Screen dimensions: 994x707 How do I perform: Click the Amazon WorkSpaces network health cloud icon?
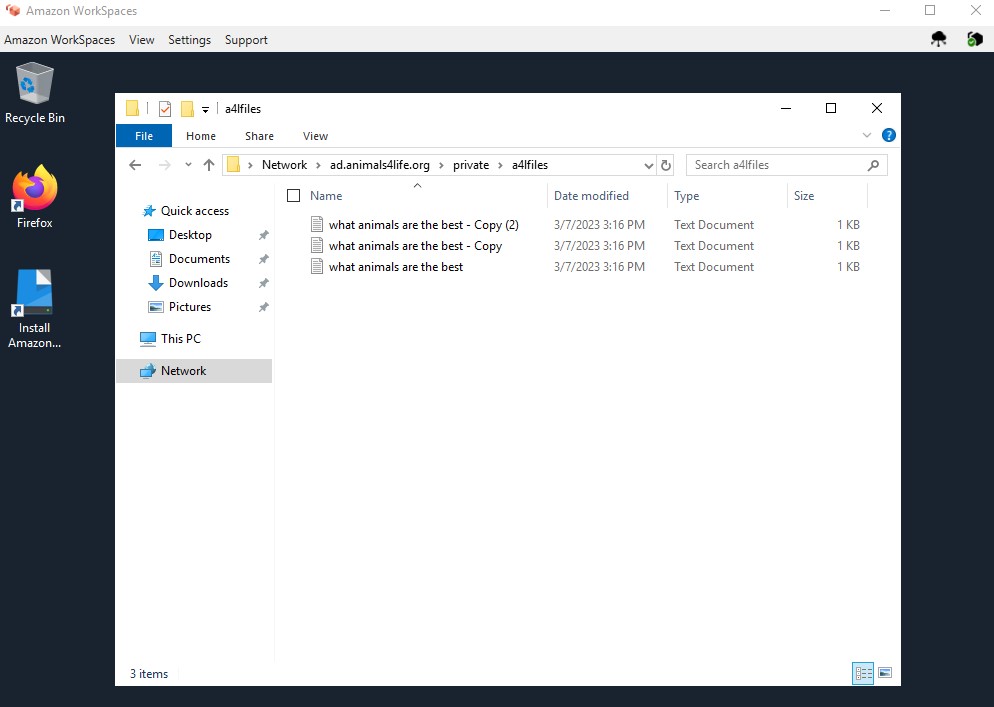937,39
